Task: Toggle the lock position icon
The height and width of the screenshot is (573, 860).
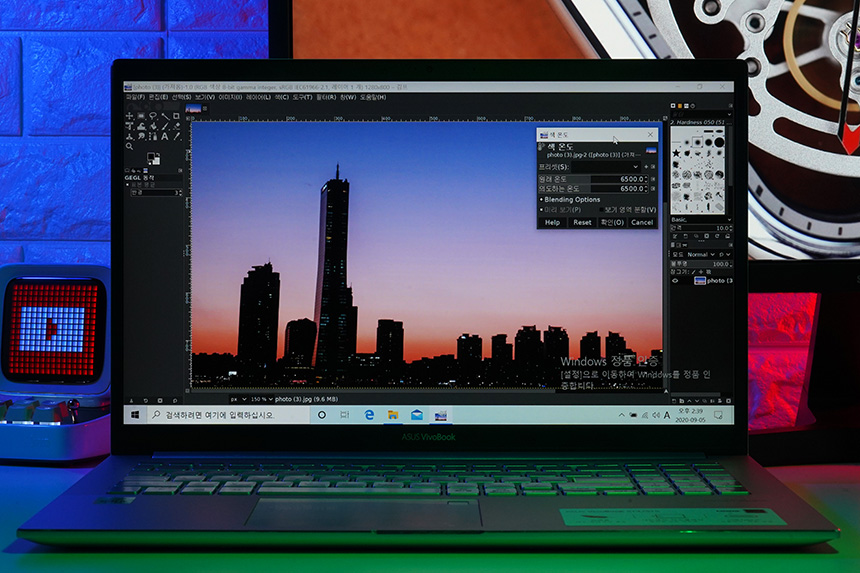Action: coord(701,272)
